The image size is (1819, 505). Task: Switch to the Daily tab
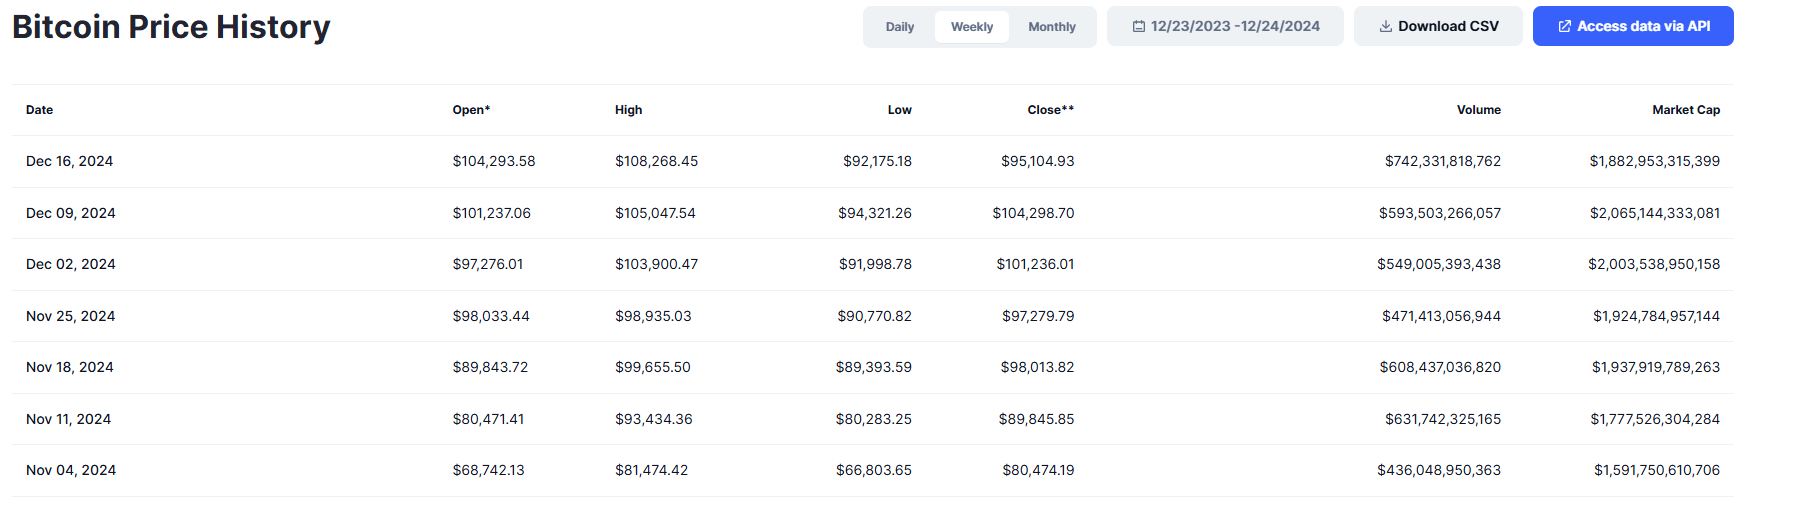(900, 27)
